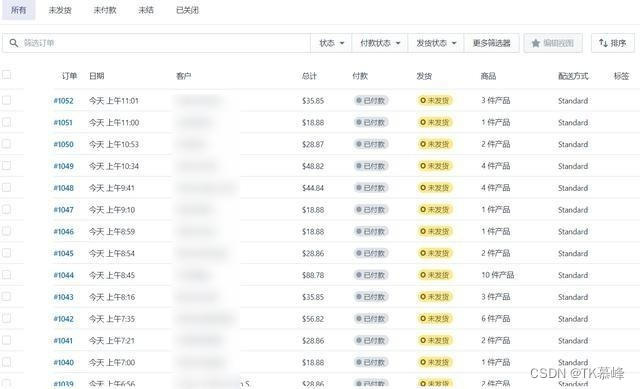Click the 日期 column header

[x=97, y=76]
